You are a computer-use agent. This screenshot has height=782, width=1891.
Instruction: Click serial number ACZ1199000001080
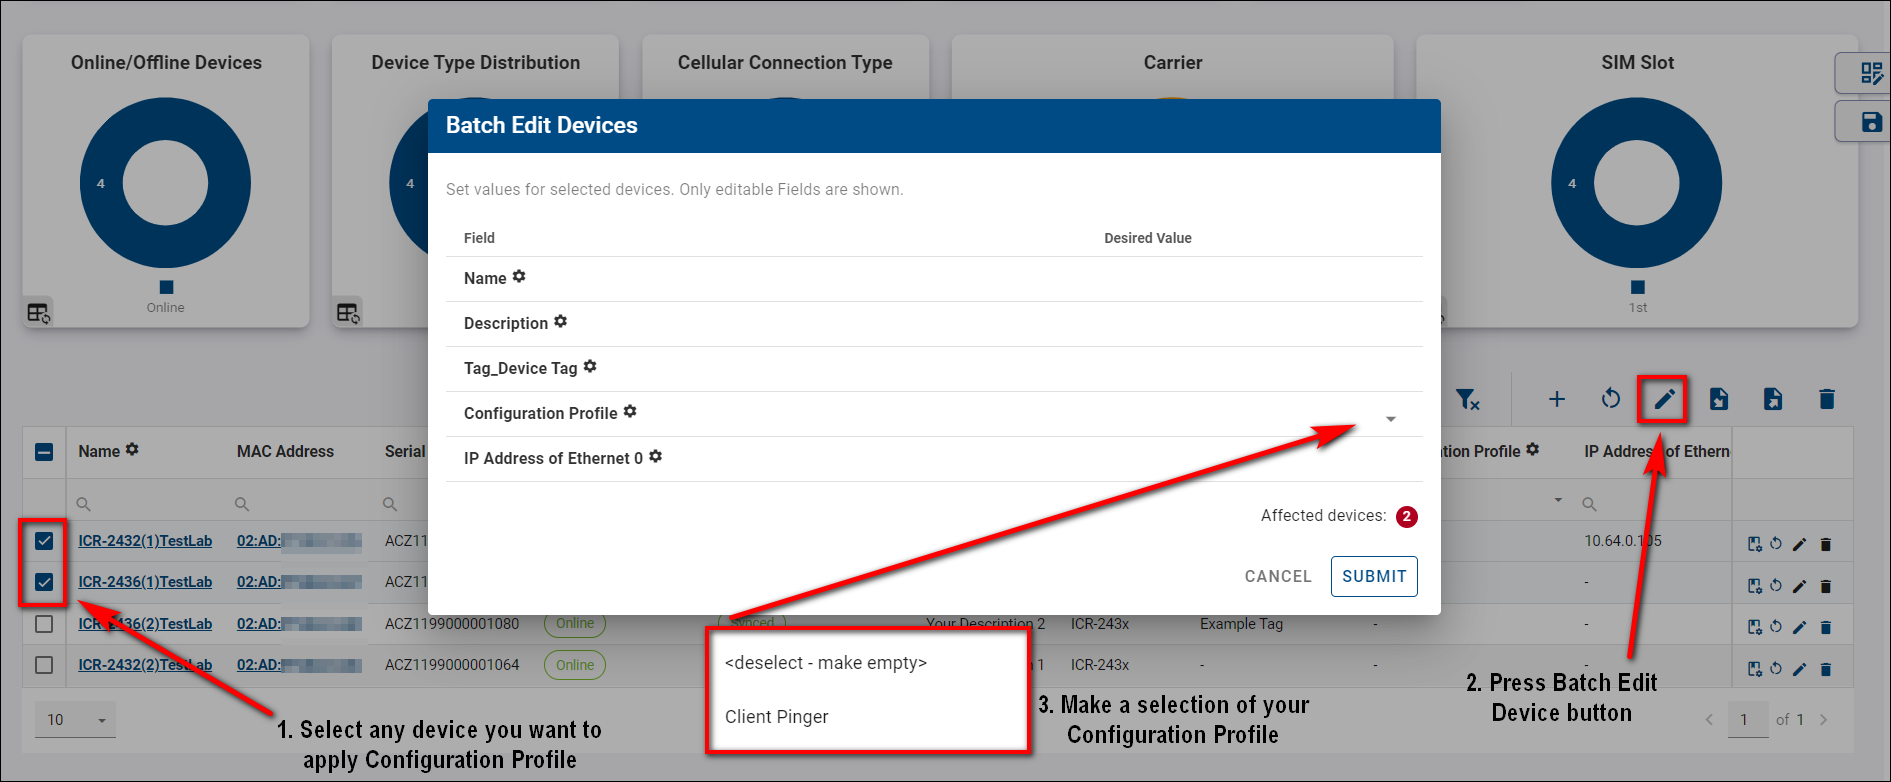[452, 624]
